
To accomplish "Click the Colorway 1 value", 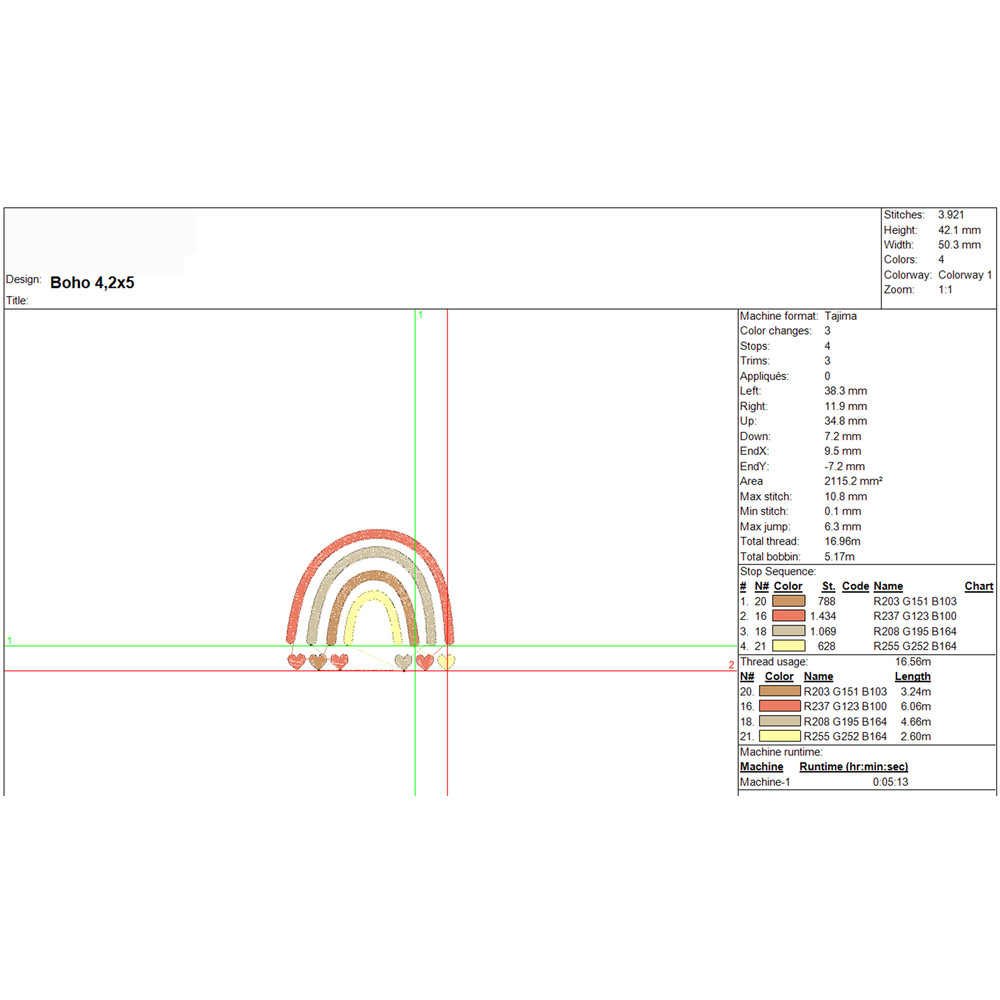I will click(x=965, y=275).
